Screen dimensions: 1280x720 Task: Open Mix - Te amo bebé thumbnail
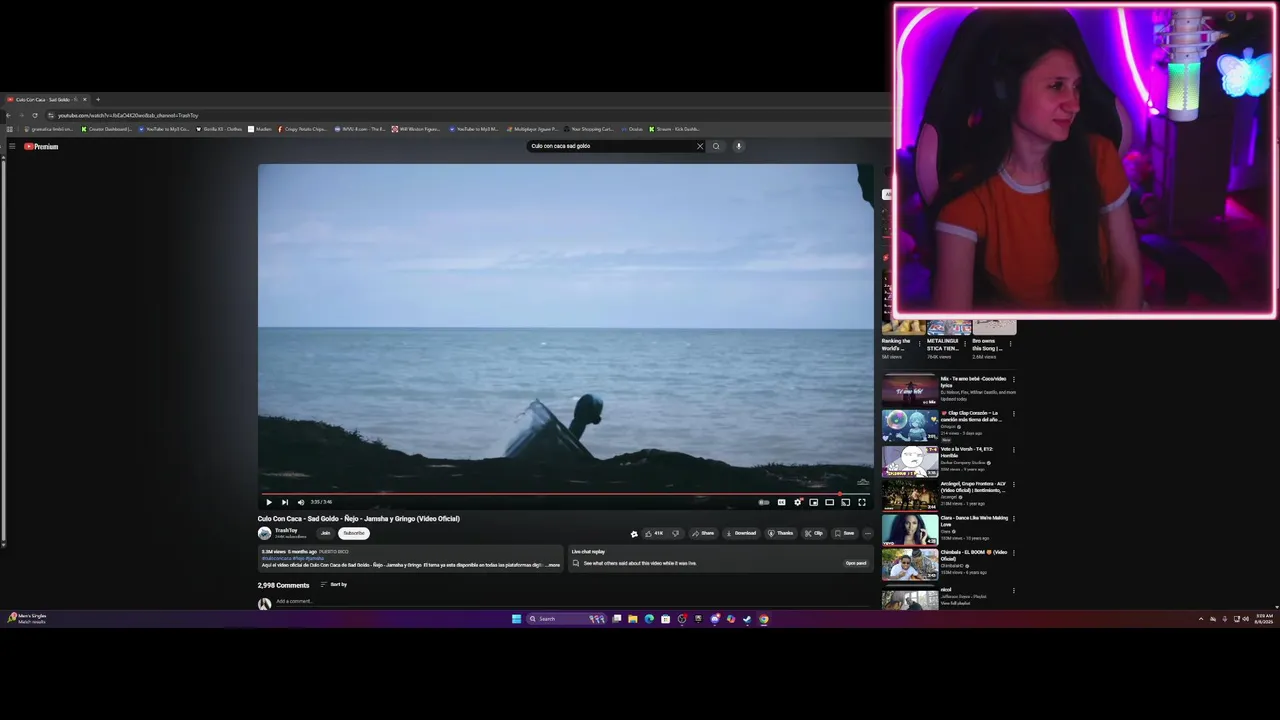point(909,389)
